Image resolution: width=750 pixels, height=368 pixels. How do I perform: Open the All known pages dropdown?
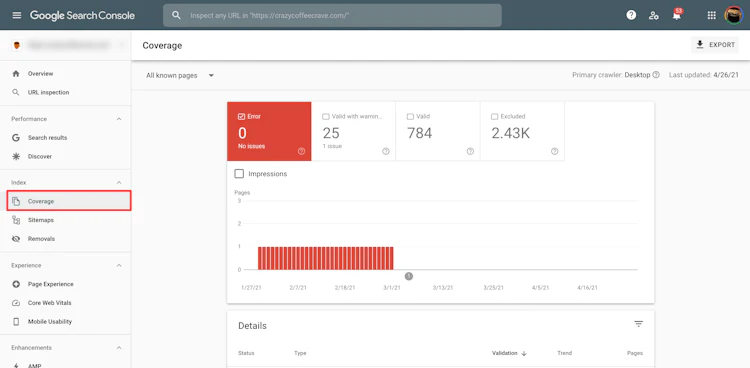pos(180,76)
